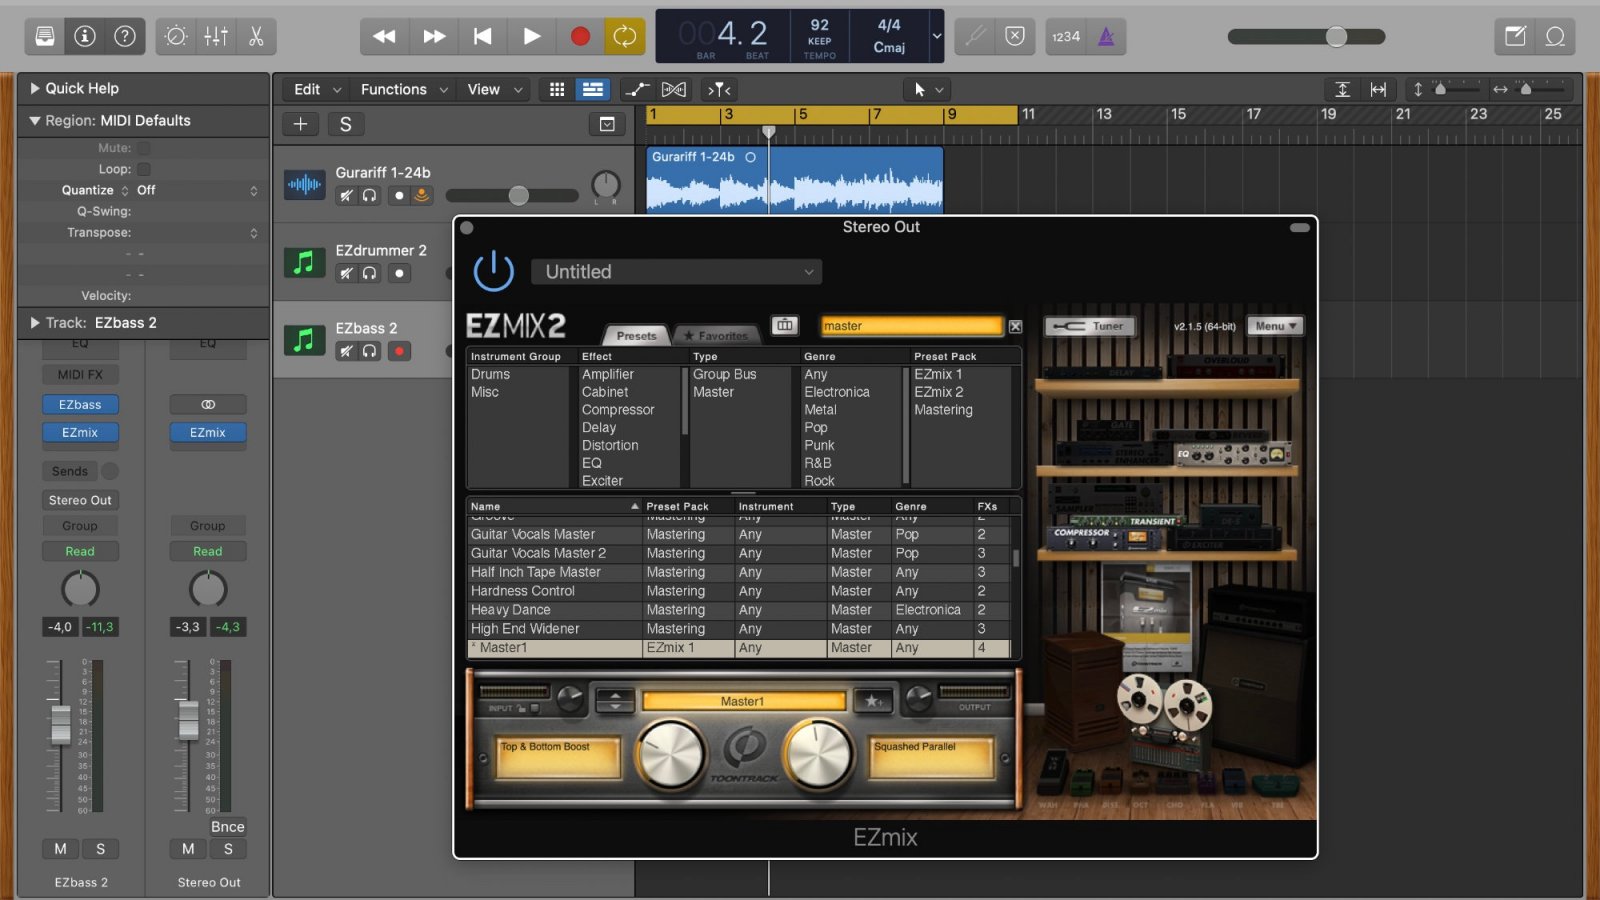Click the master search field in EZmix
Viewport: 1600px width, 900px height.
910,326
